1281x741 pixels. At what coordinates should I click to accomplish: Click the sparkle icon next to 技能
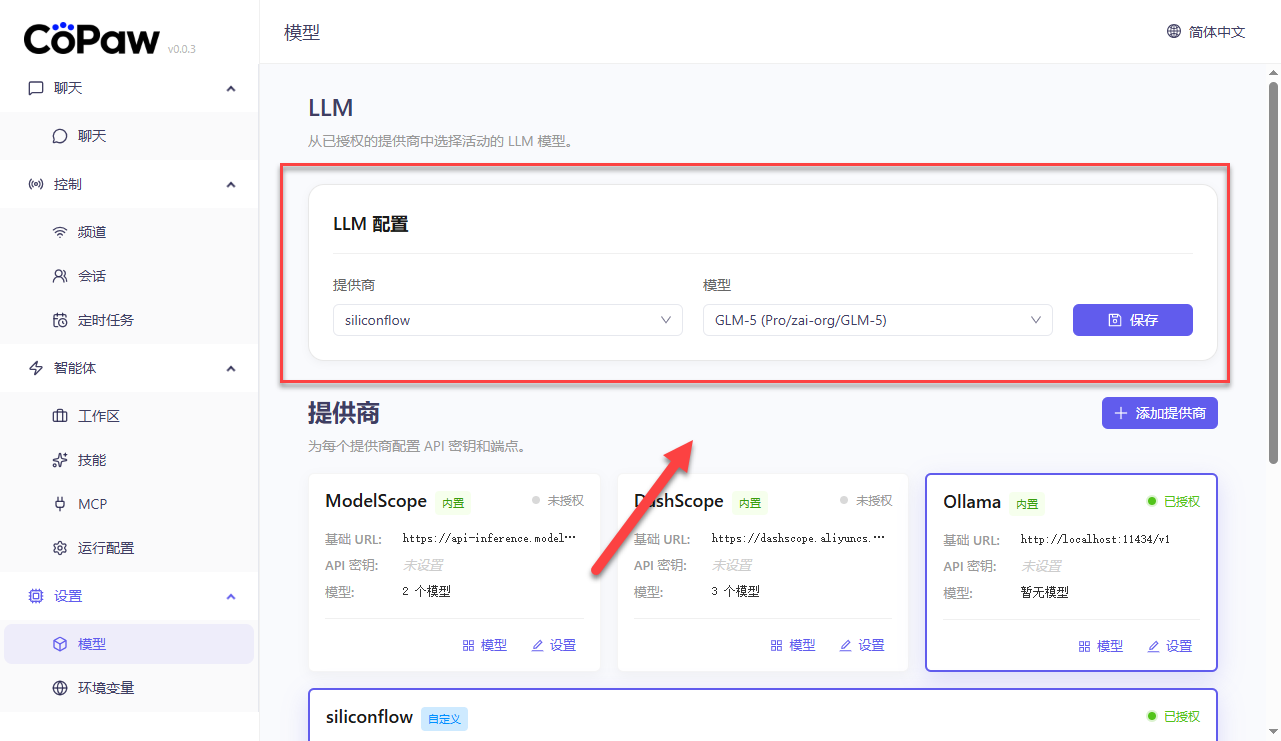click(x=60, y=460)
